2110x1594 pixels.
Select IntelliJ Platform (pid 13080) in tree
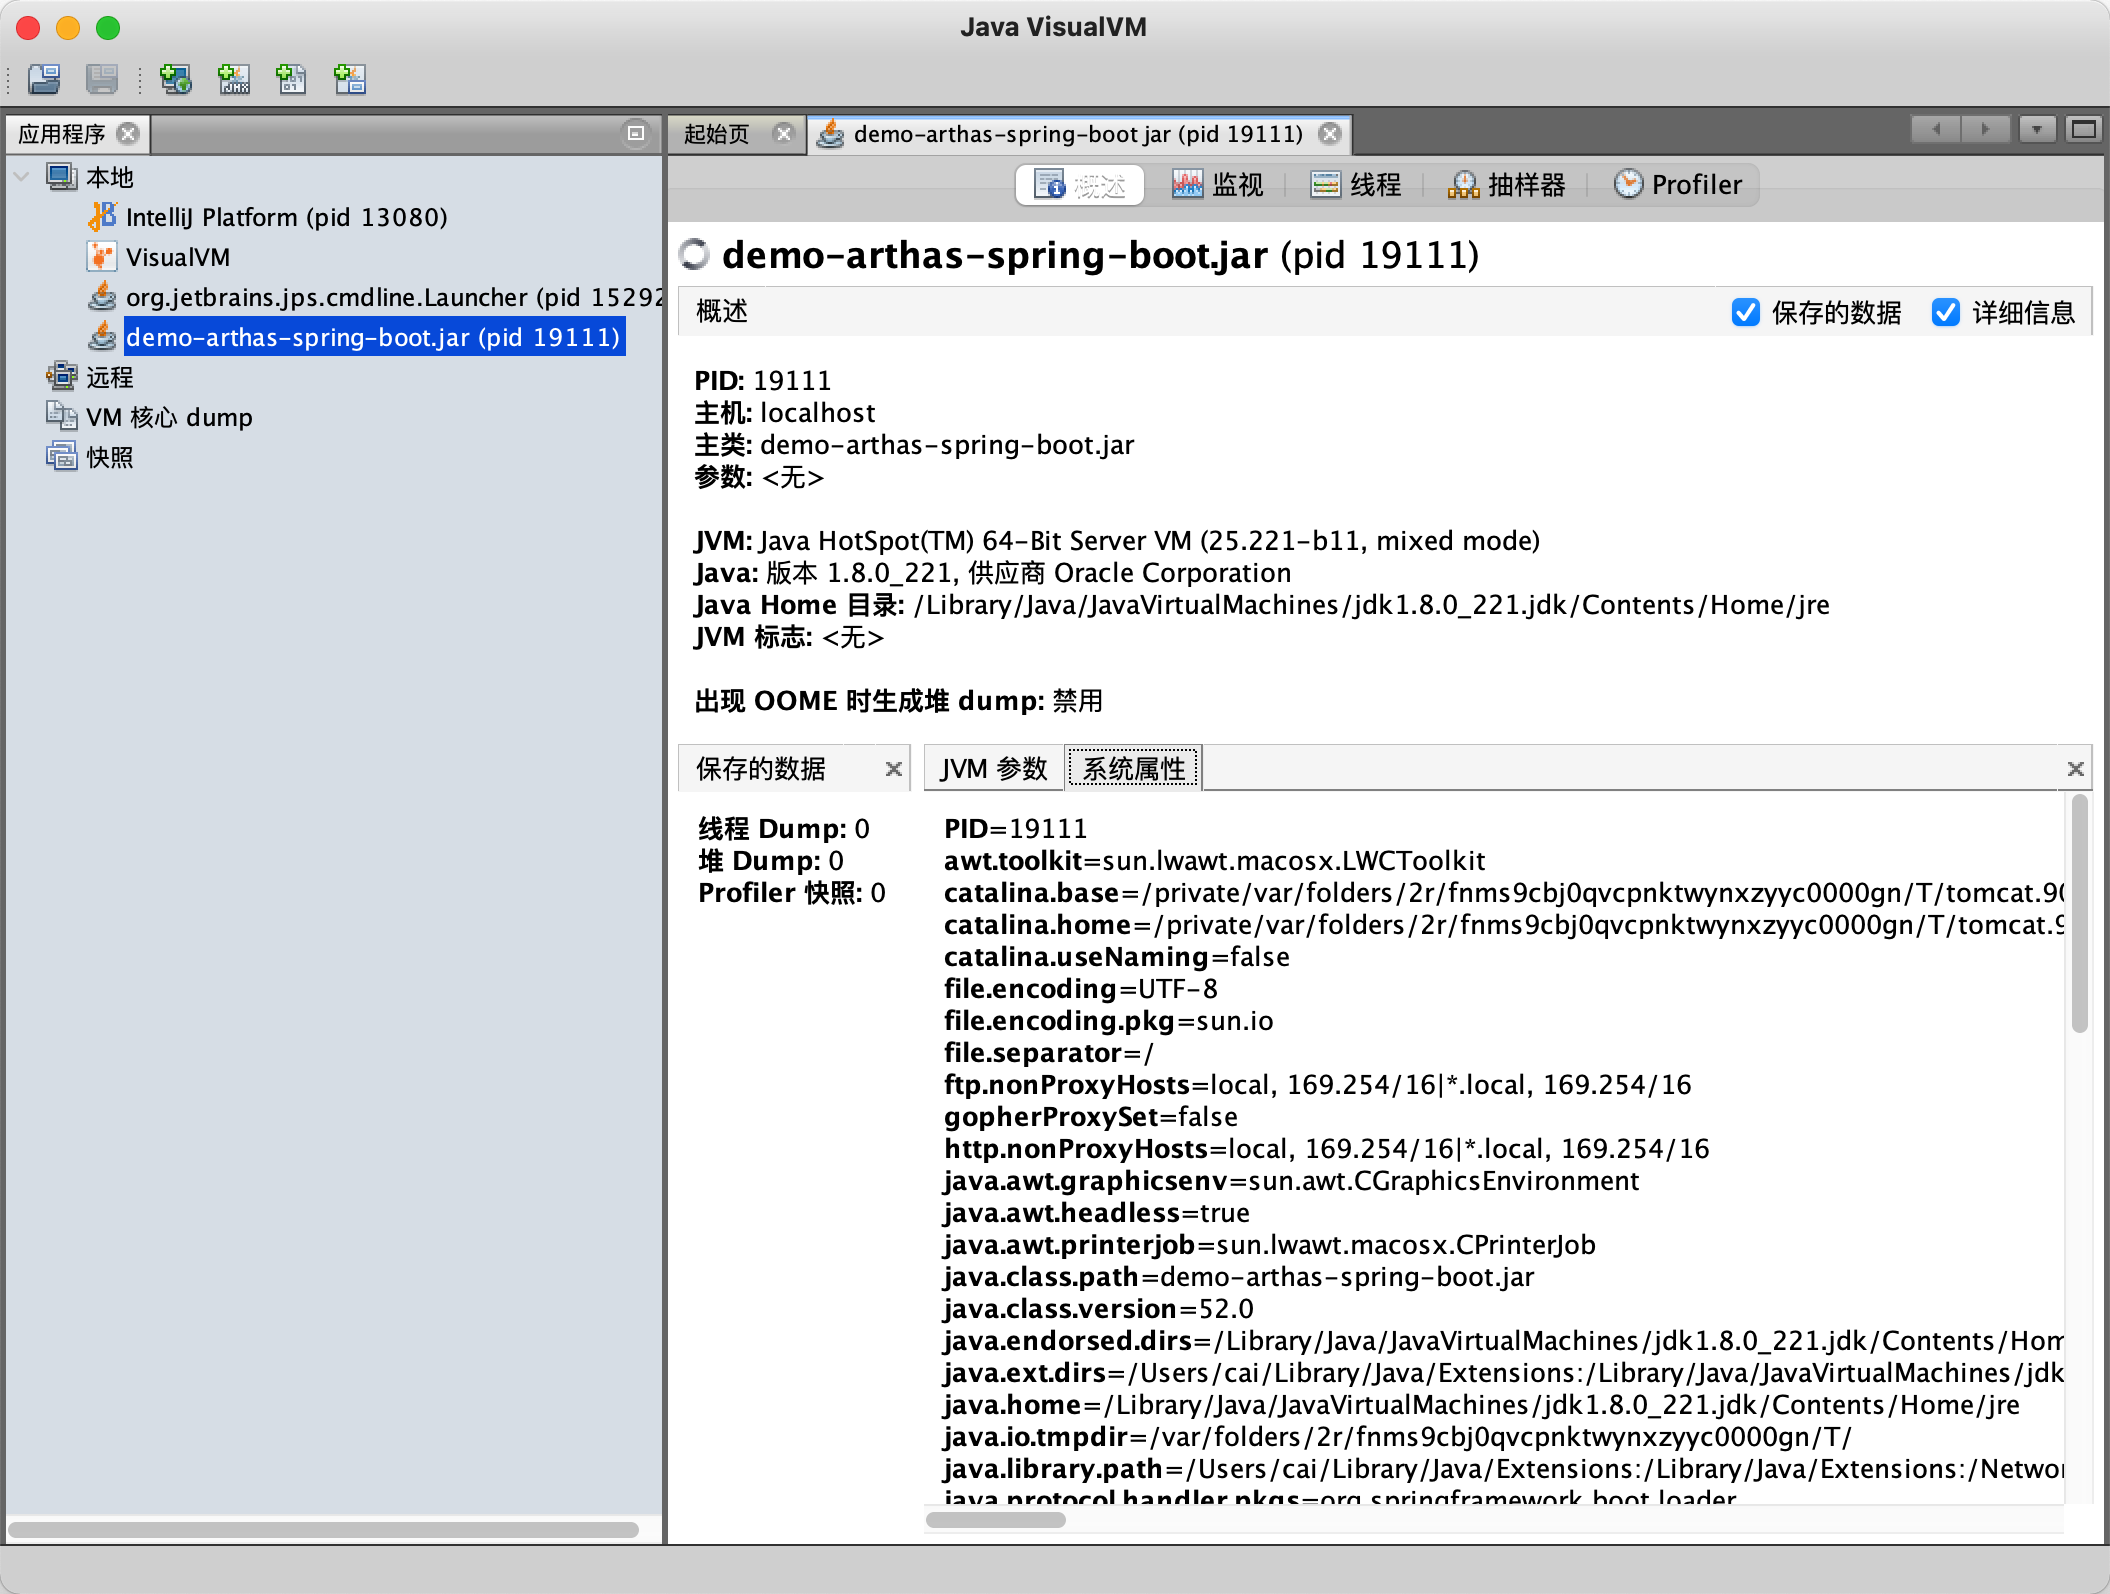pos(286,217)
